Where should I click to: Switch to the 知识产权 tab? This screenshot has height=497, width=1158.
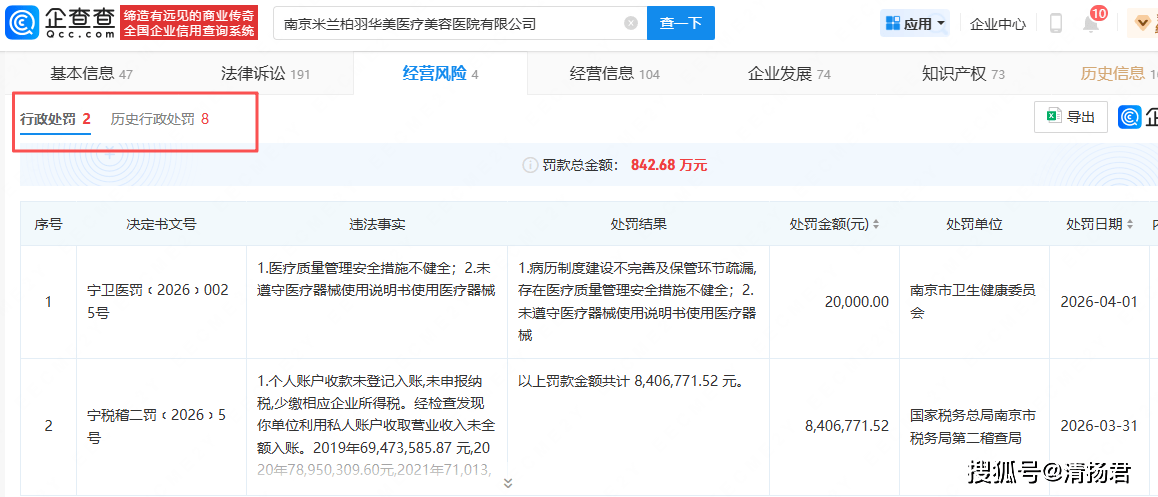[x=963, y=73]
